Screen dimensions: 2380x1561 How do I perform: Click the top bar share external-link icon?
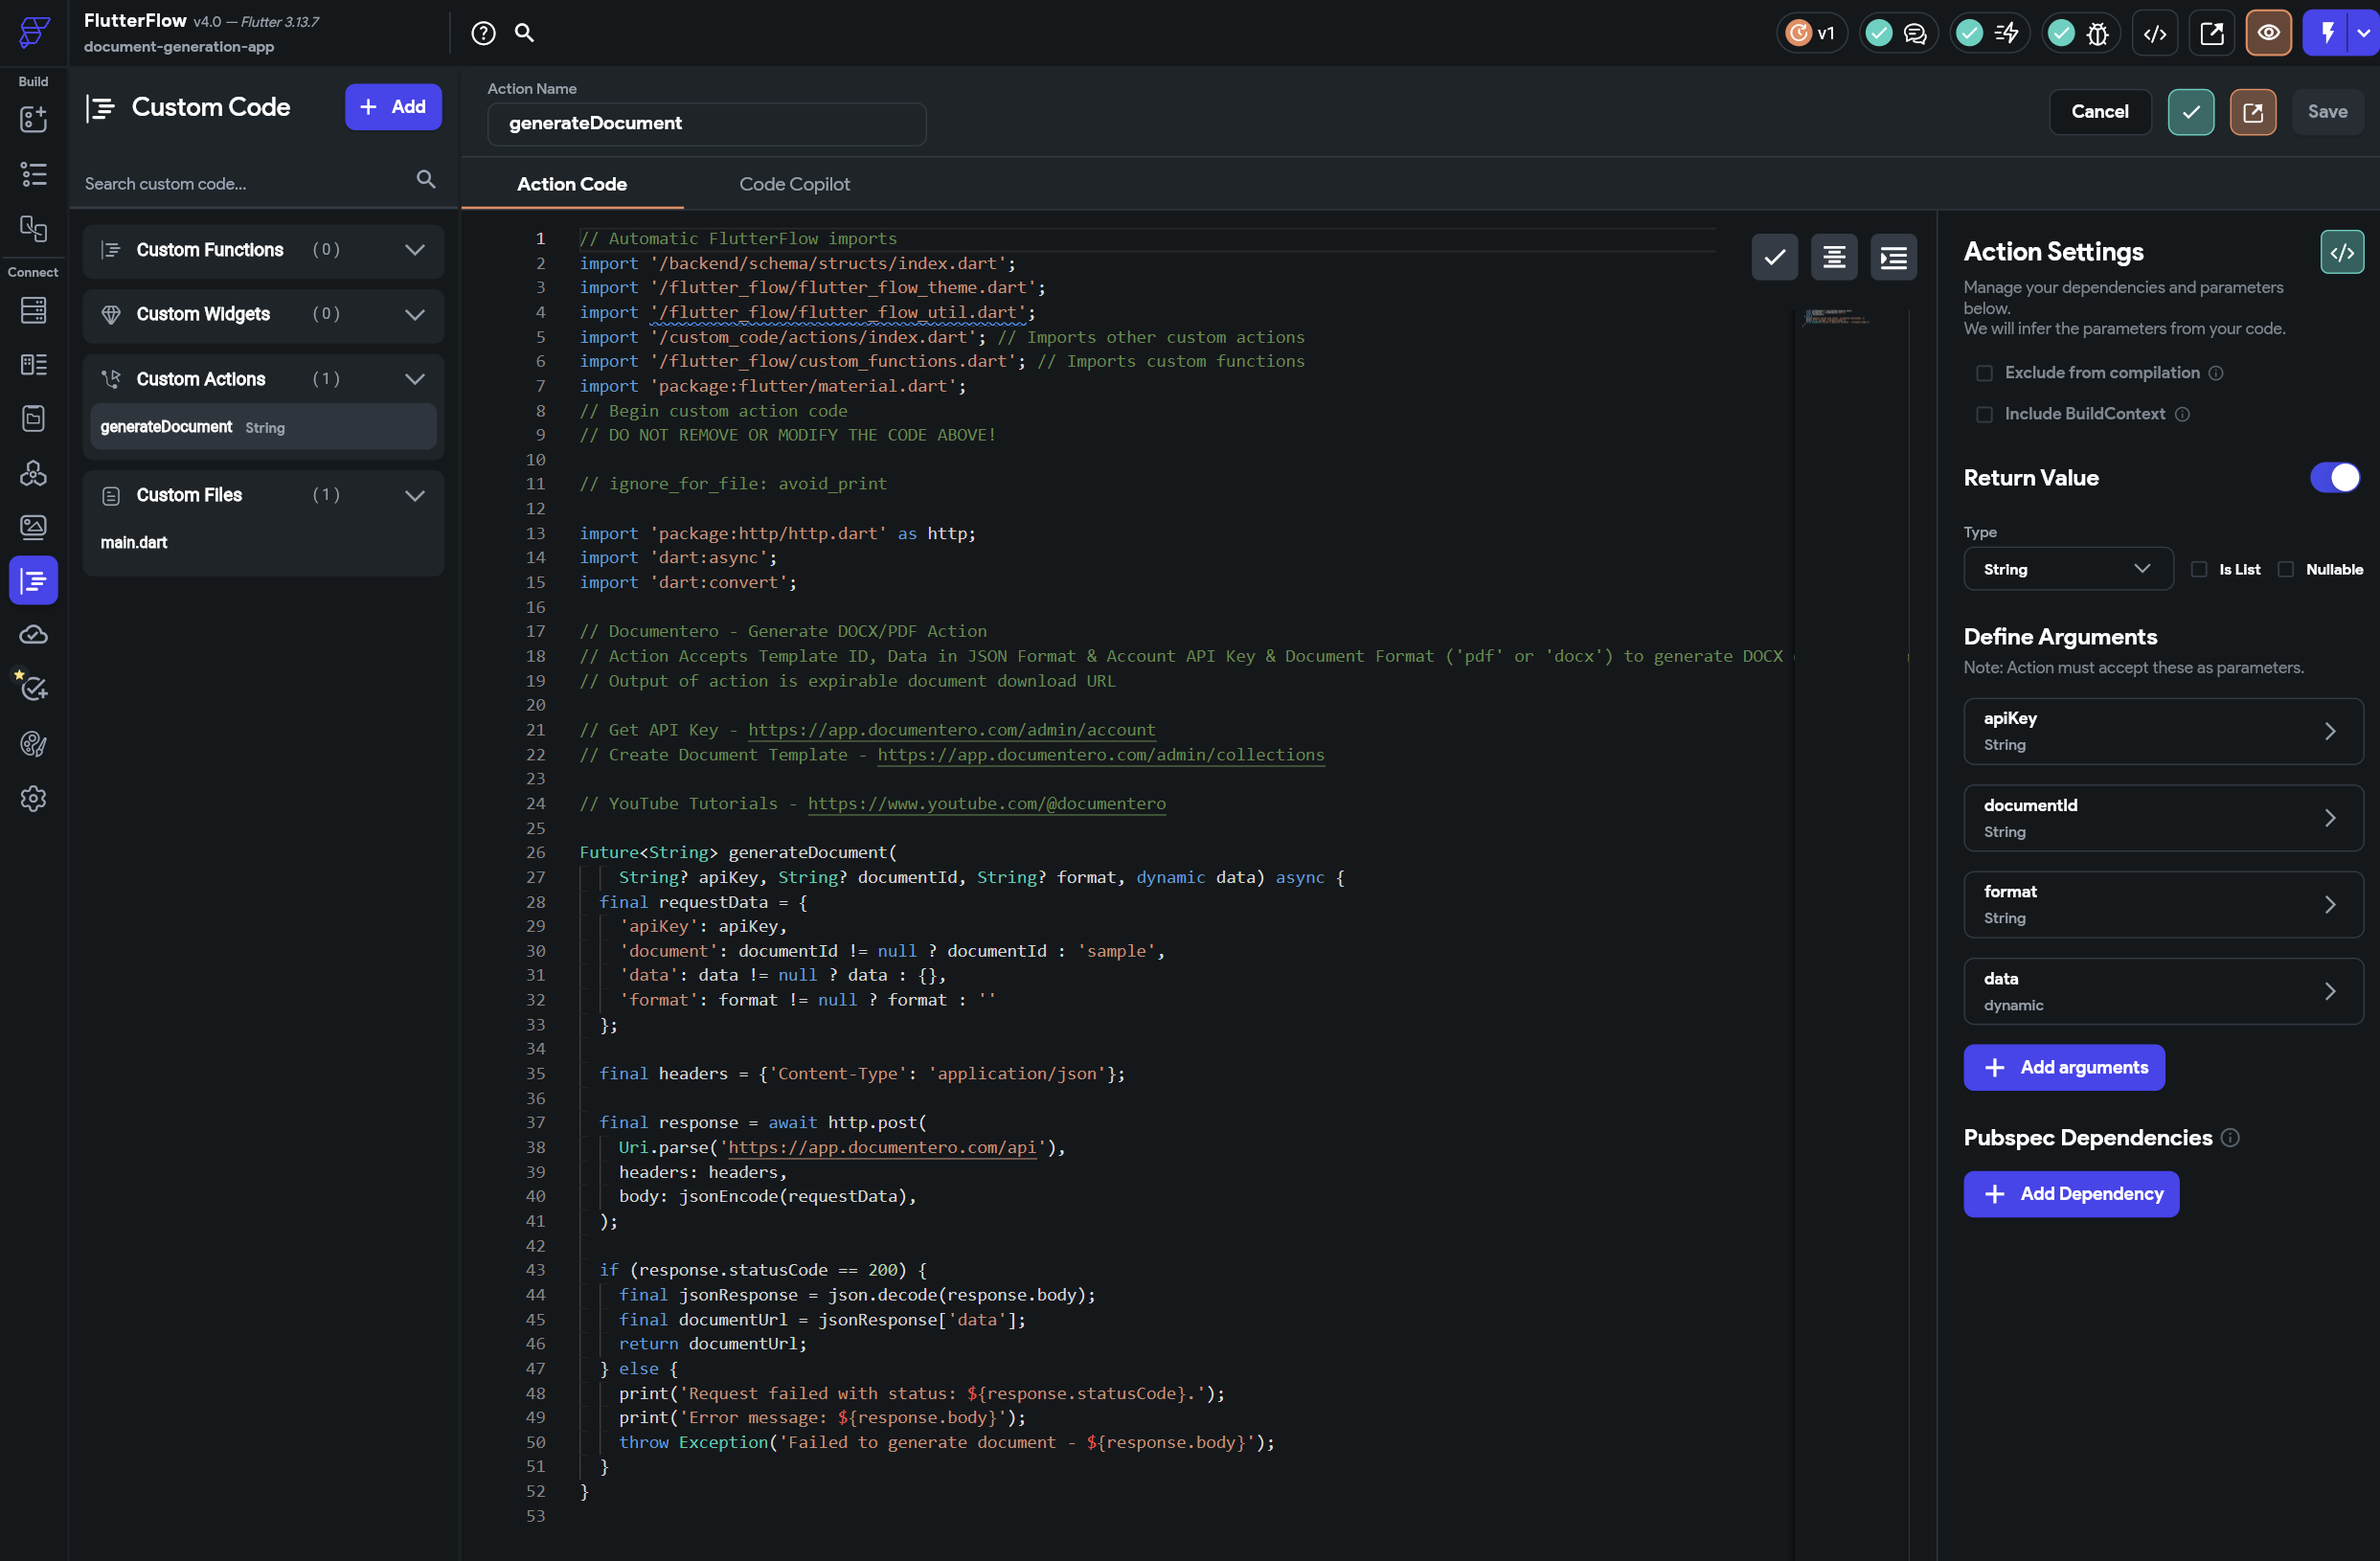[2212, 33]
